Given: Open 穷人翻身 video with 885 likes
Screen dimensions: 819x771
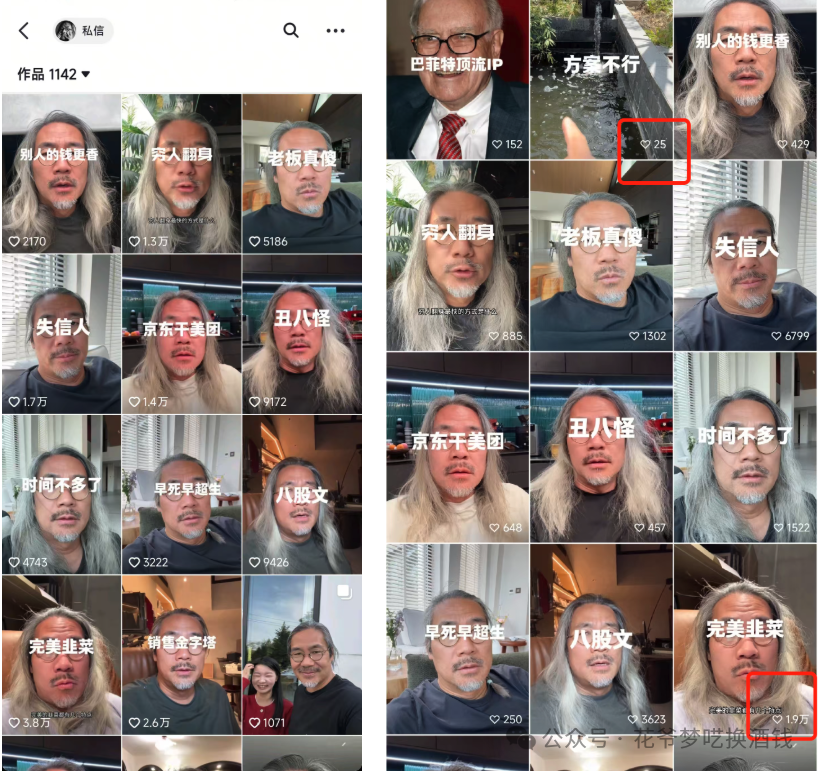Looking at the screenshot, I should (458, 255).
